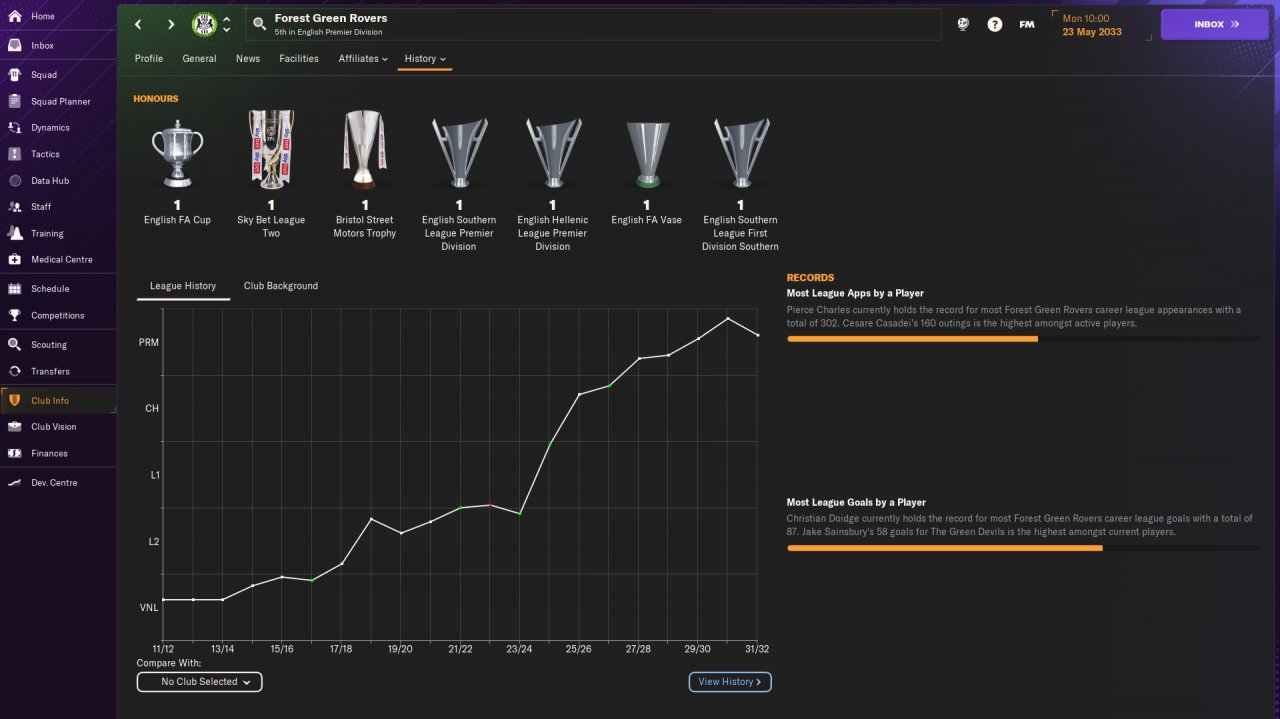This screenshot has width=1280, height=719.
Task: Click the help question mark icon
Action: (995, 24)
